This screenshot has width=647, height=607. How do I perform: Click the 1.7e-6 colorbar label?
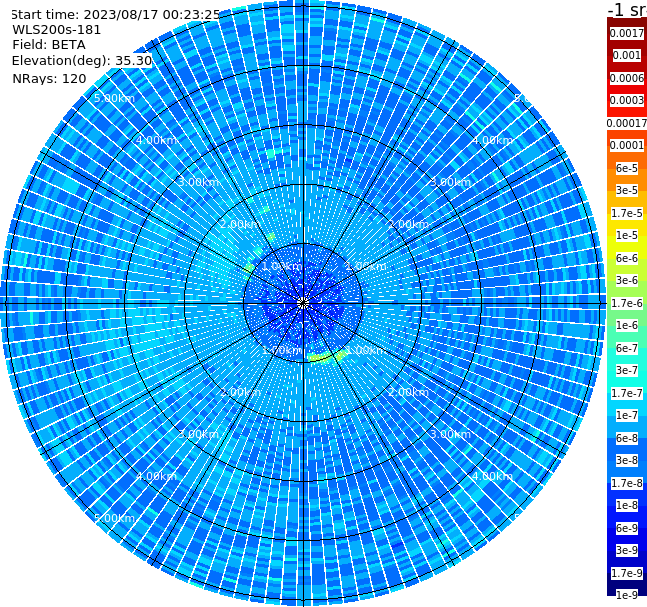click(627, 303)
